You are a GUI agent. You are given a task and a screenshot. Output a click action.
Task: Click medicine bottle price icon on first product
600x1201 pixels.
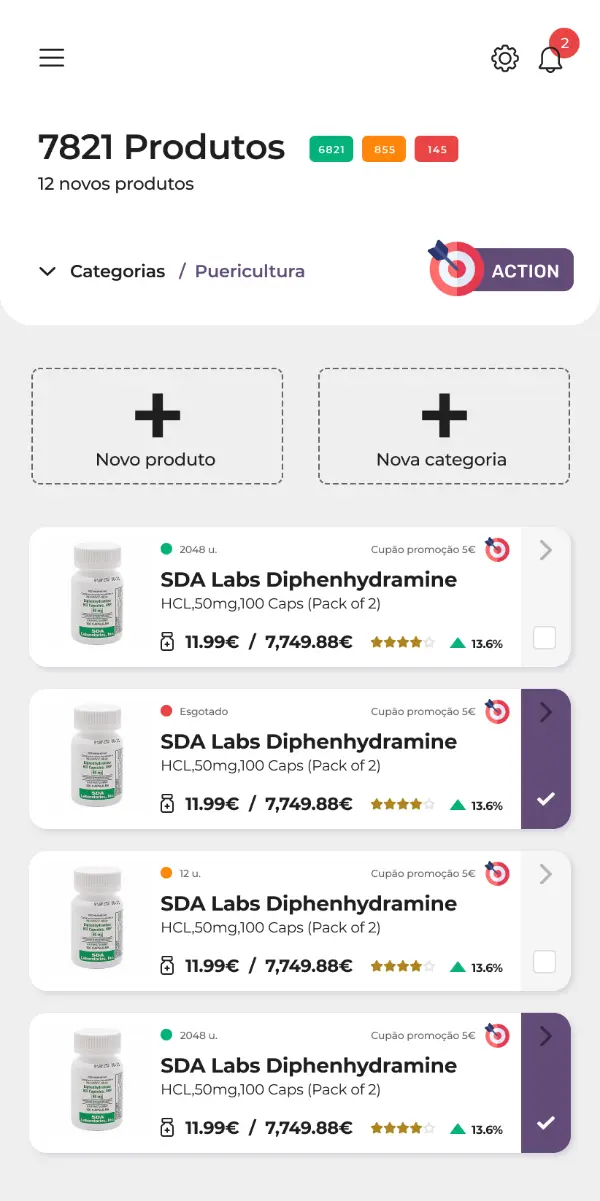pos(168,642)
